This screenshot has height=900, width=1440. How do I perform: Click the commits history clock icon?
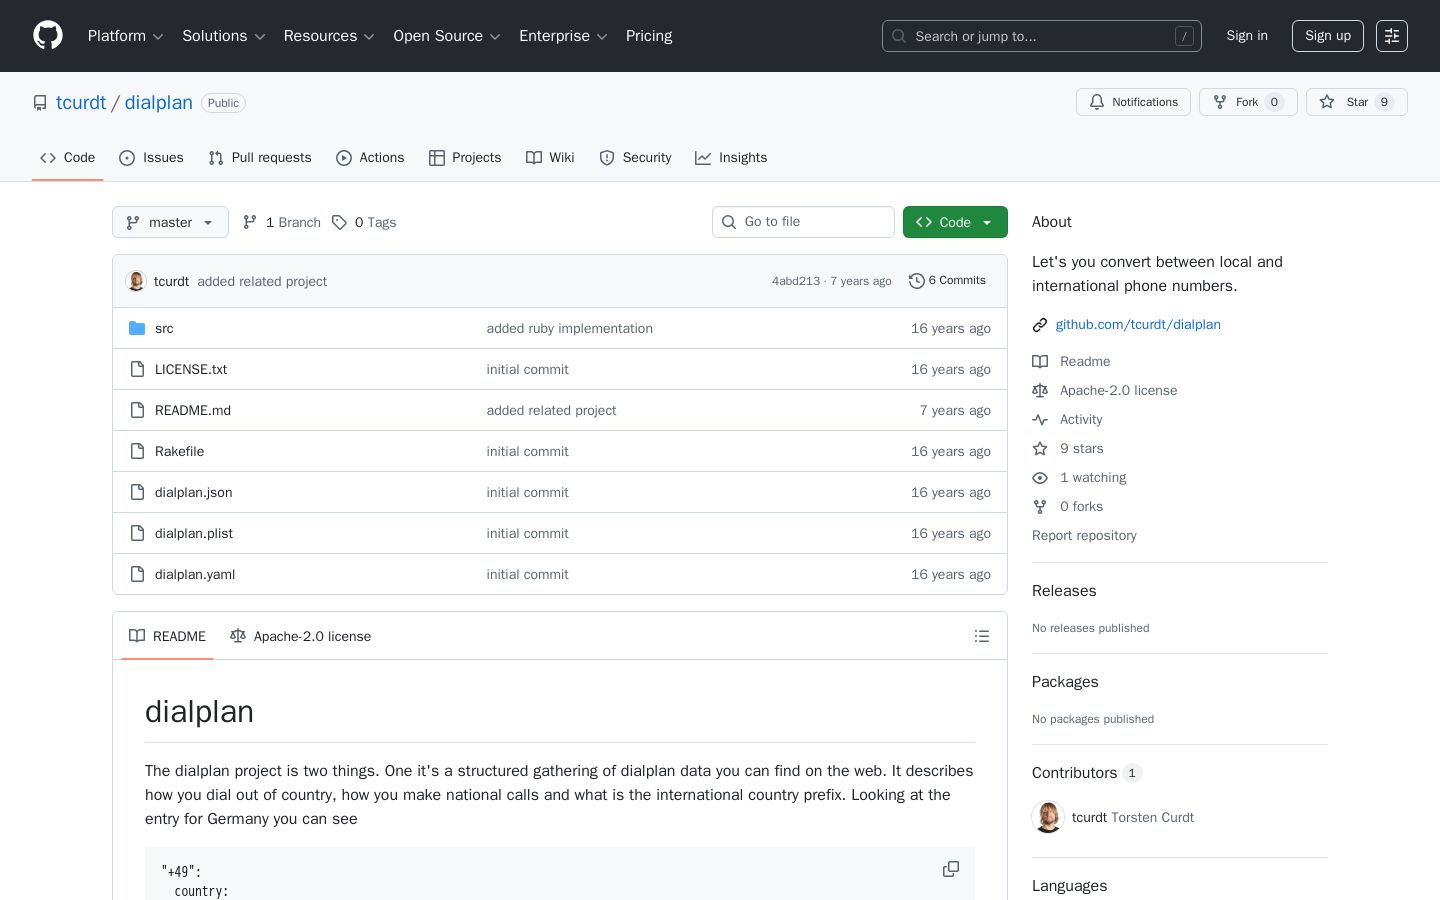pyautogui.click(x=916, y=281)
